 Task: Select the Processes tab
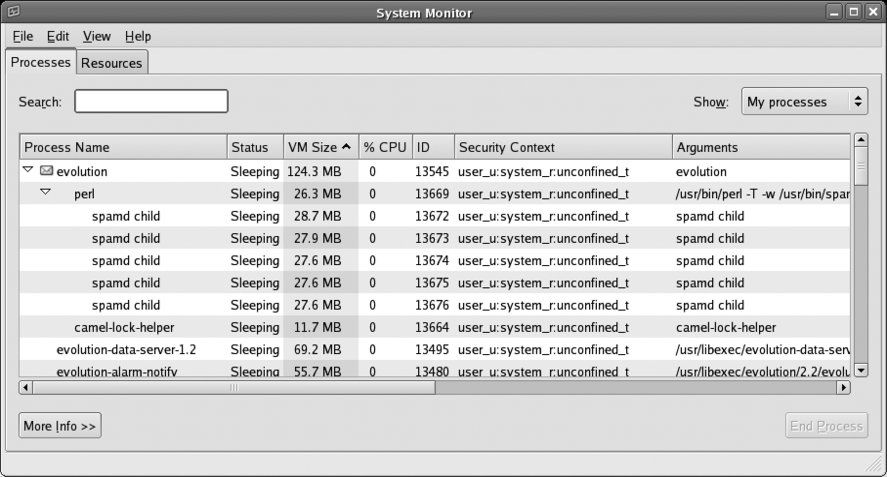tap(41, 62)
